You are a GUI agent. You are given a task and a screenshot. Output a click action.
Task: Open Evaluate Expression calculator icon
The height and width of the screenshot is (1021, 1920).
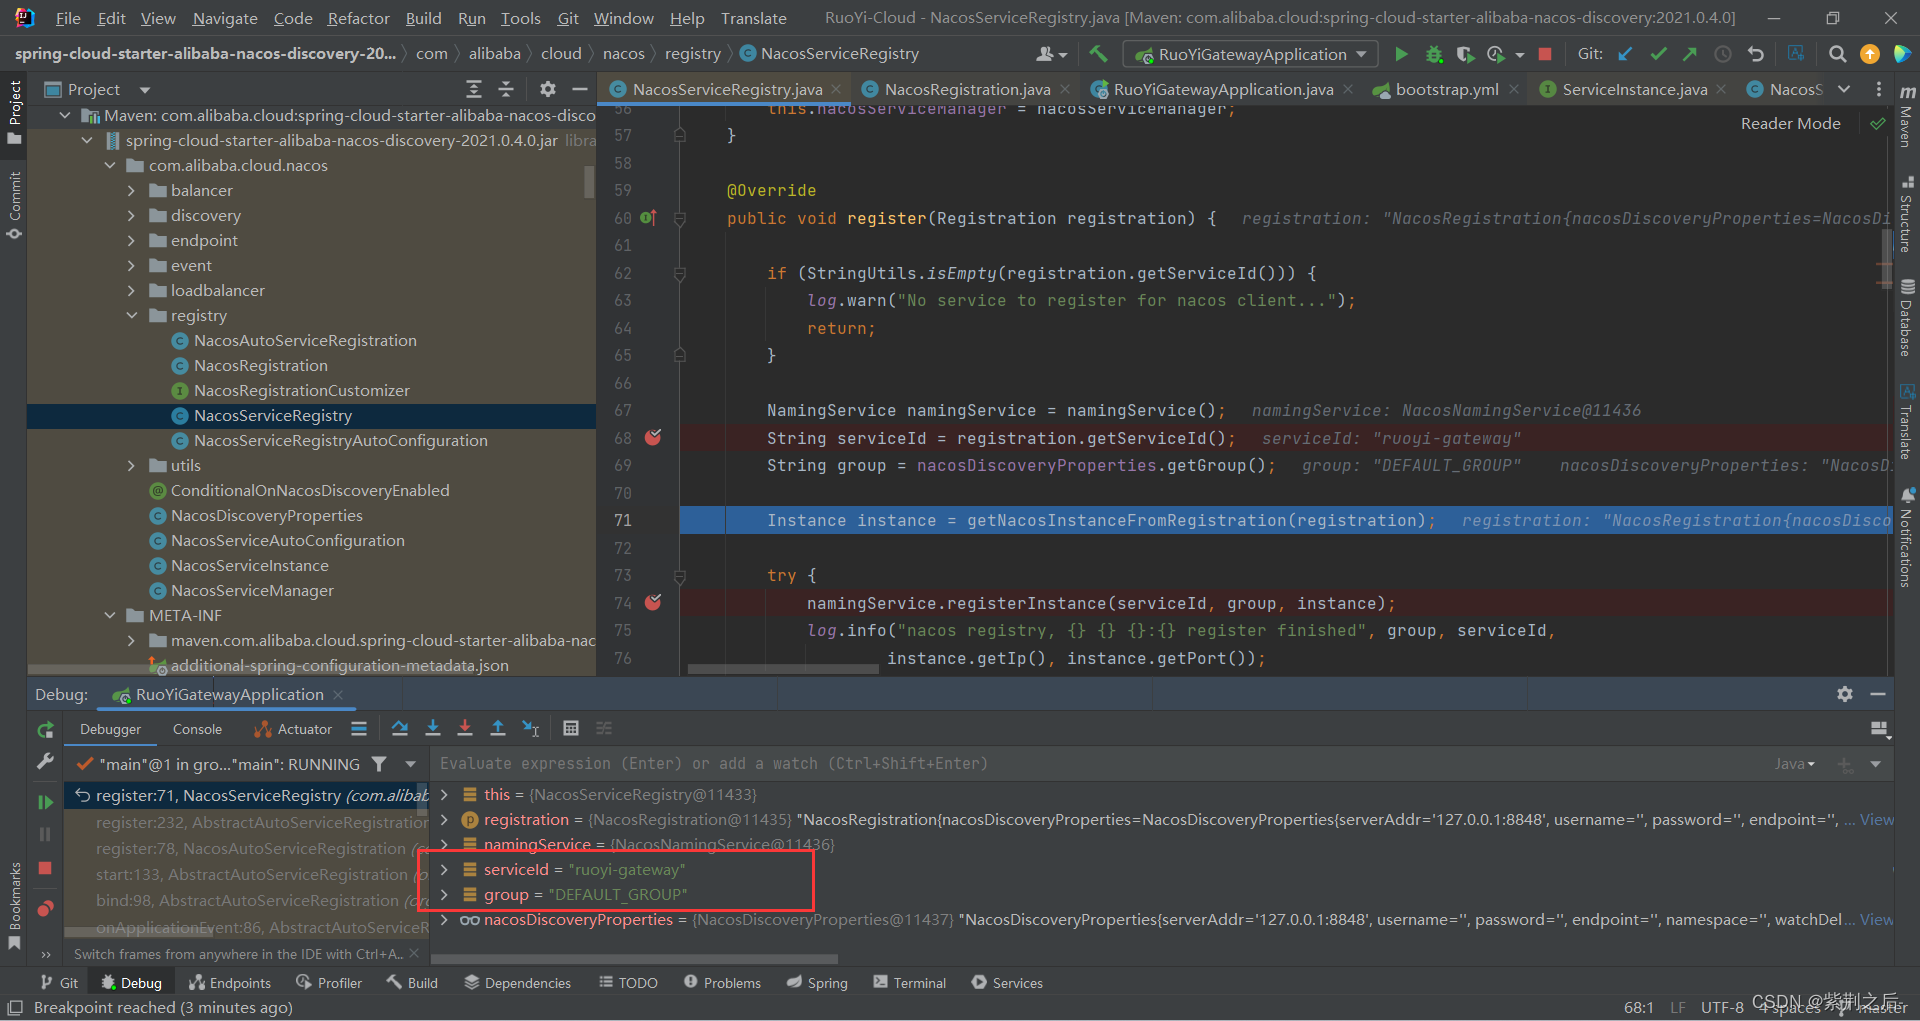click(x=571, y=728)
